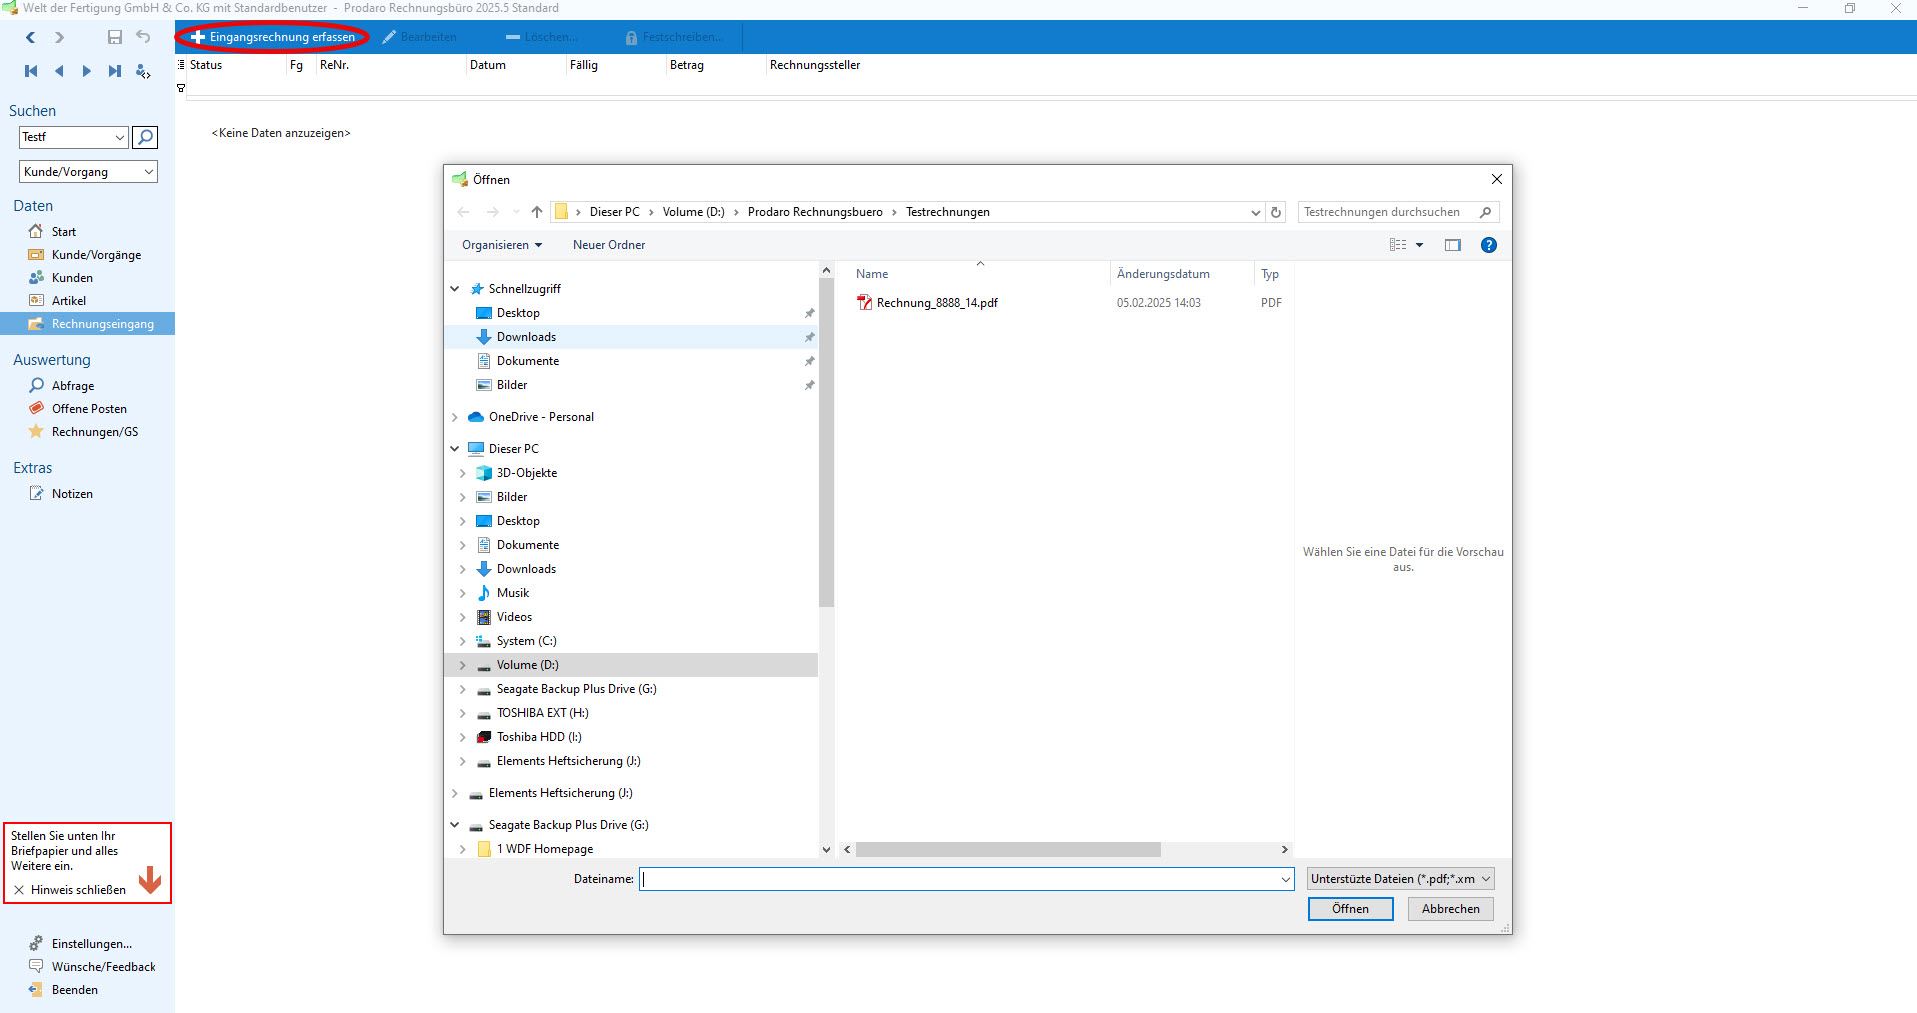Select Downloads under Schnellzugriff
The image size is (1917, 1013).
[526, 337]
